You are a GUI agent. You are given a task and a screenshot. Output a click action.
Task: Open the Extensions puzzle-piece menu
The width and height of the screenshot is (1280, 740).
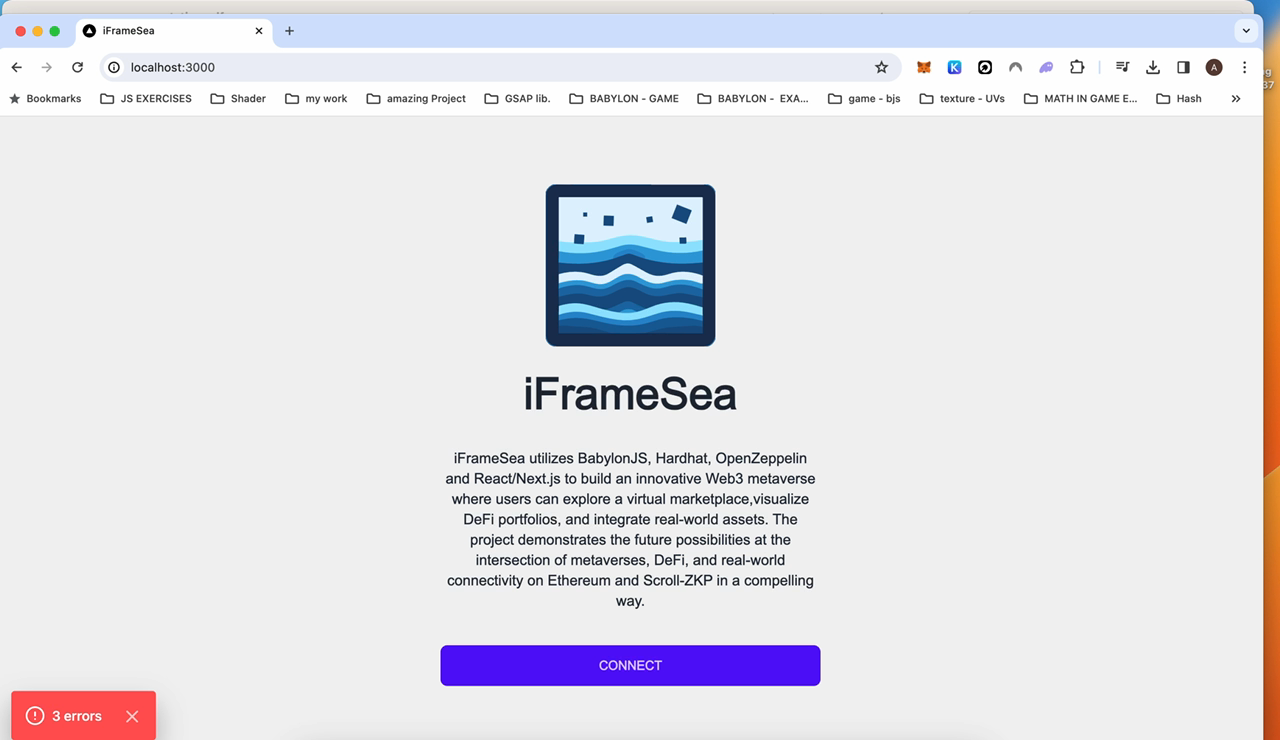(x=1077, y=67)
